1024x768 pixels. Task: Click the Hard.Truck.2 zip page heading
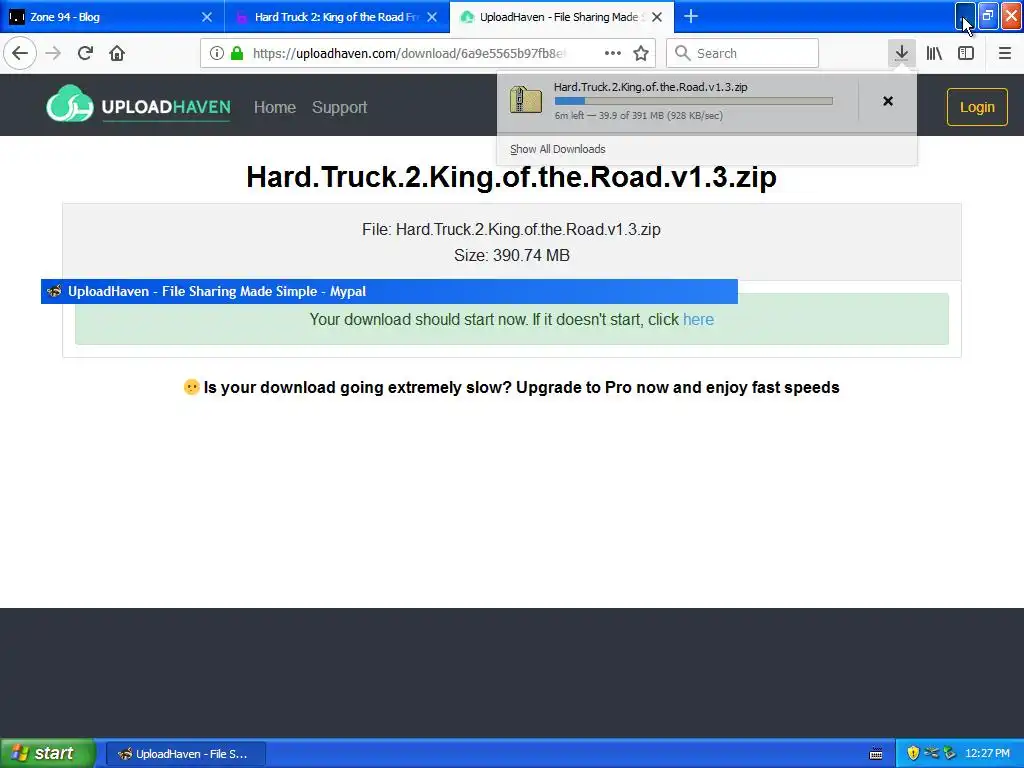[x=511, y=177]
